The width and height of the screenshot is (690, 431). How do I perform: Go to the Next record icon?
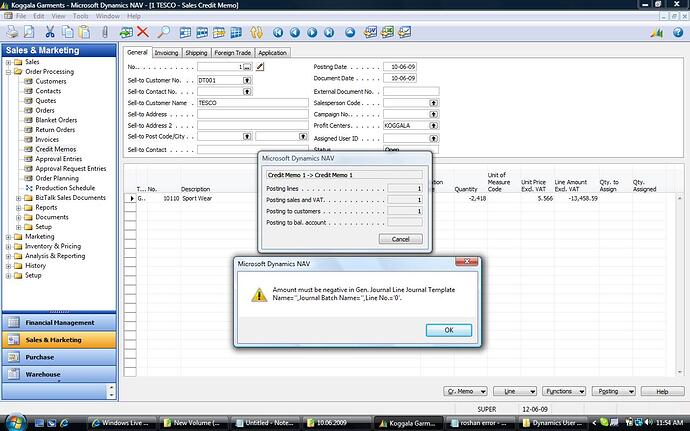coord(312,32)
